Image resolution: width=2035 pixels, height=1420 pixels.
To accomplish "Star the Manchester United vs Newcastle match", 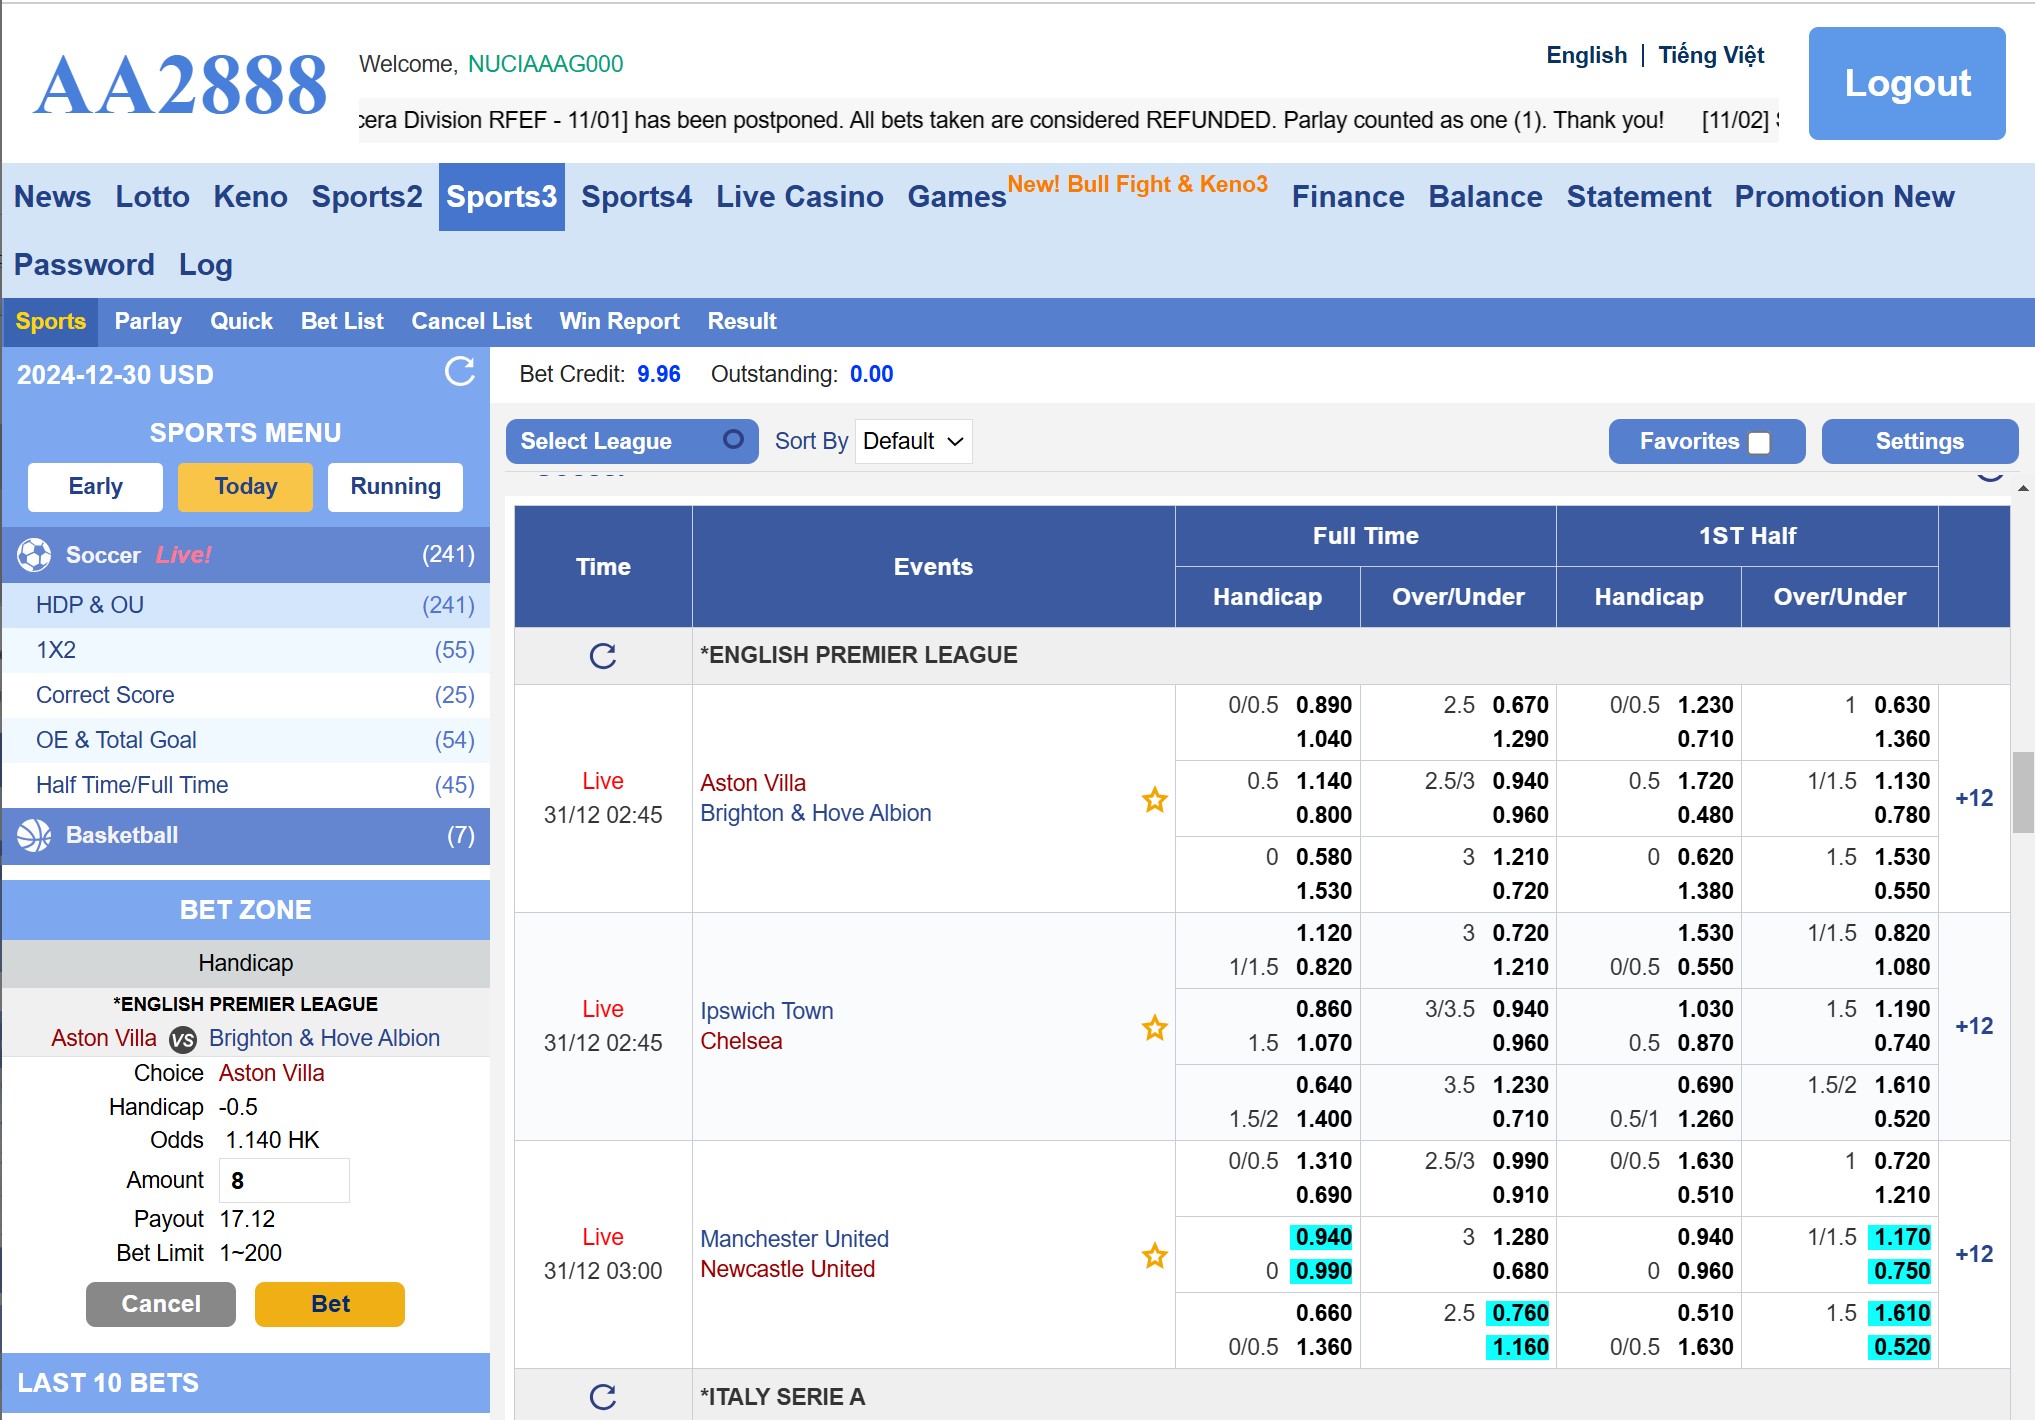I will [x=1154, y=1255].
